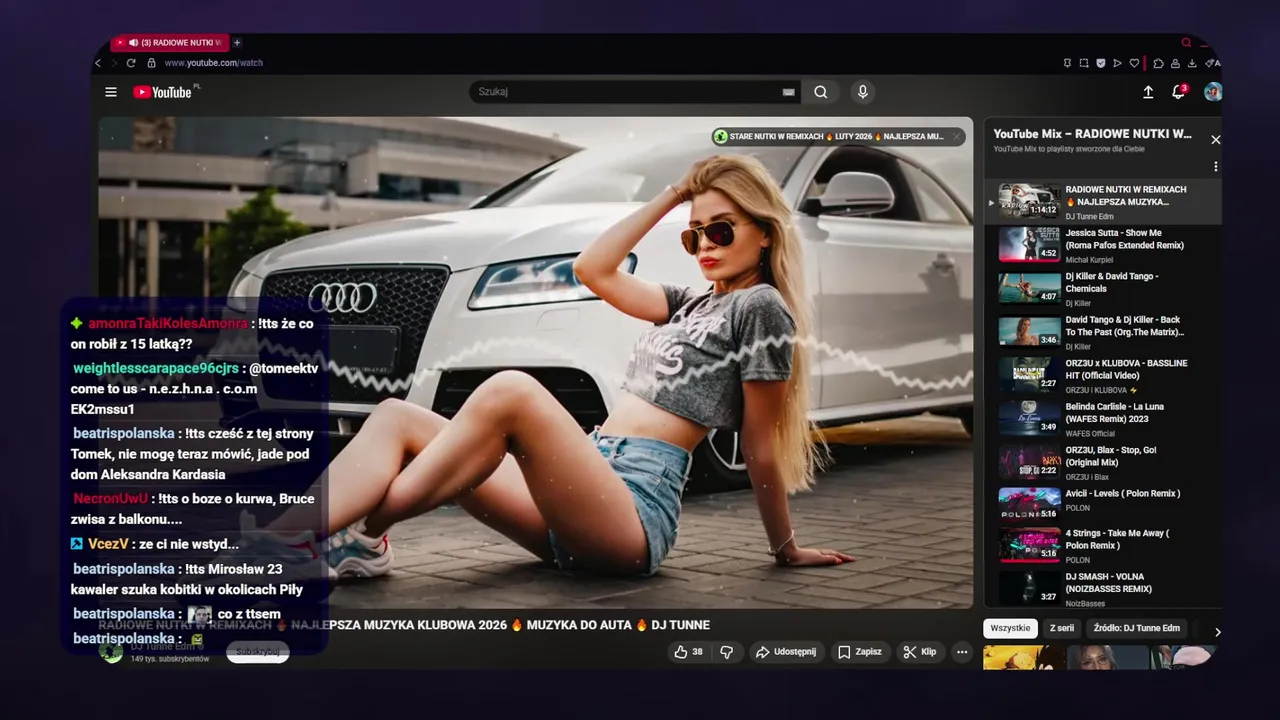Play Avicii - Levels (Polon Remix)
Viewport: 1280px width, 720px height.
[1102, 504]
